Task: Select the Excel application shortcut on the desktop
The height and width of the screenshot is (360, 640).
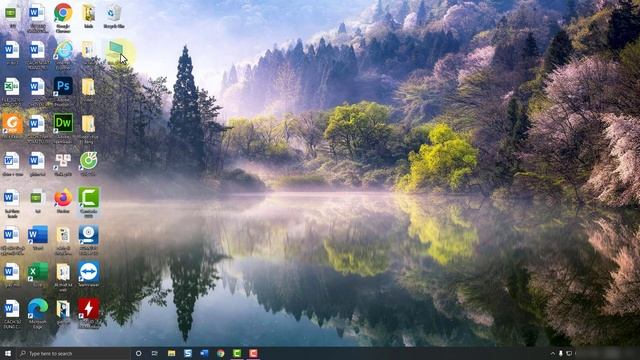Action: click(x=38, y=272)
